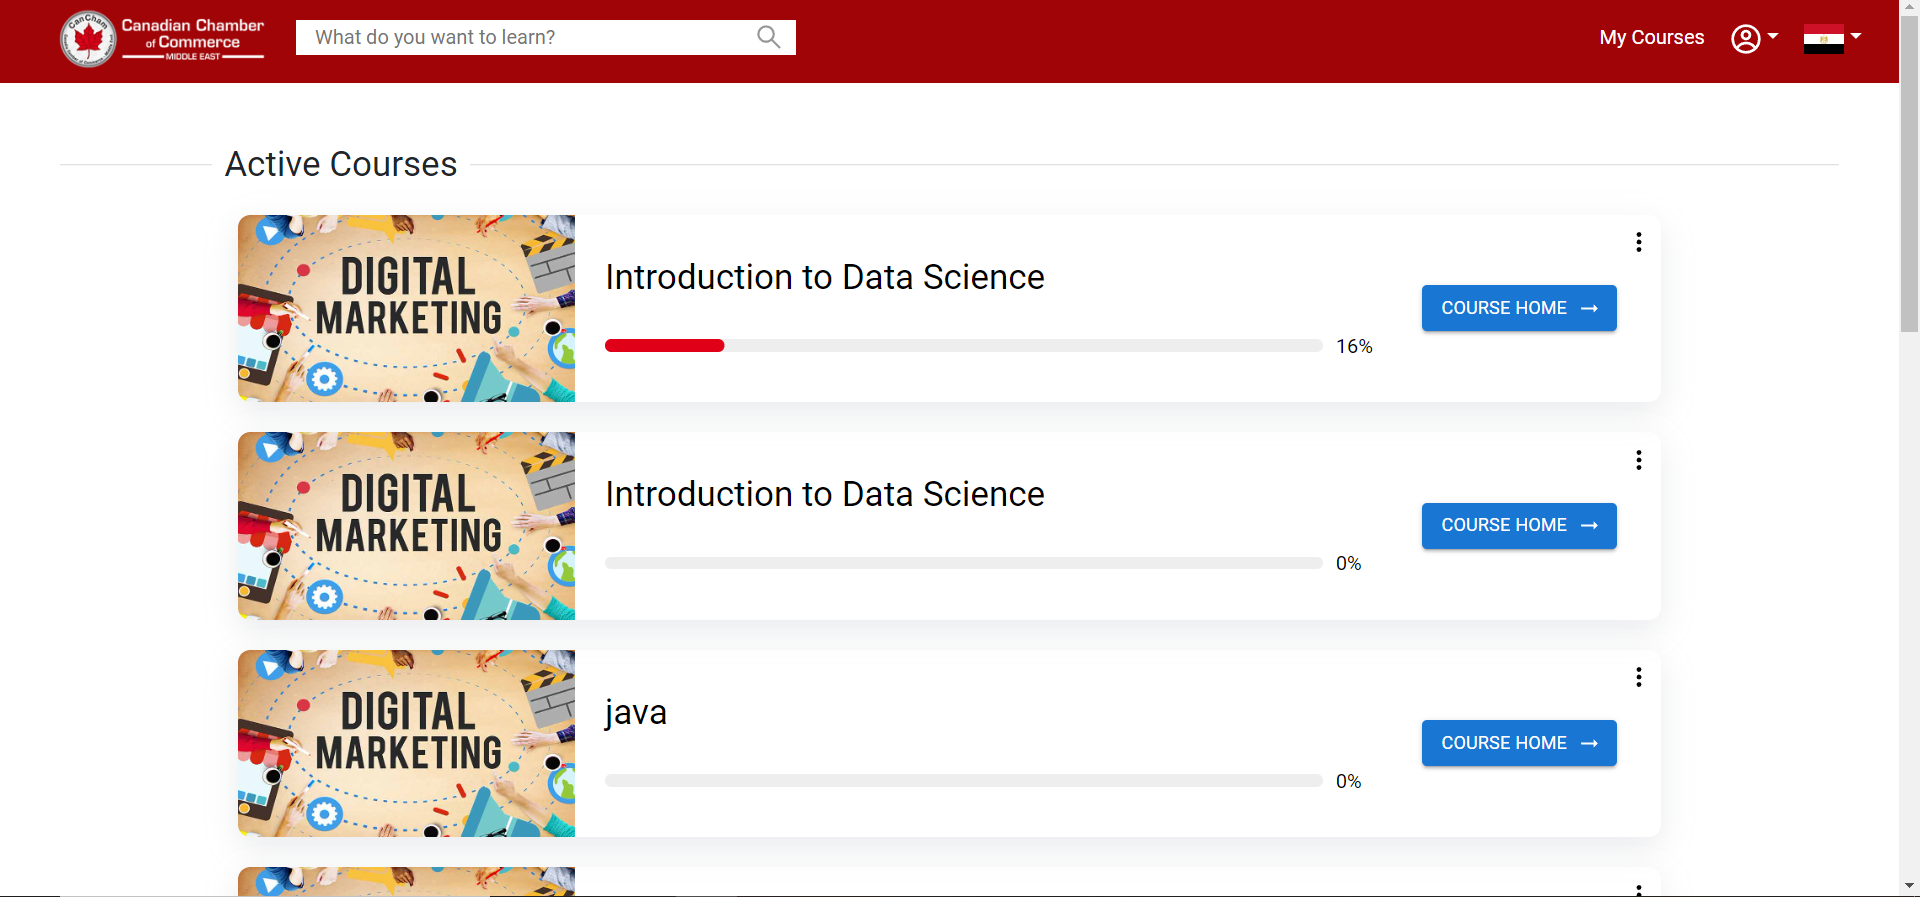Click the java course progress bar
Image resolution: width=1920 pixels, height=897 pixels.
963,781
